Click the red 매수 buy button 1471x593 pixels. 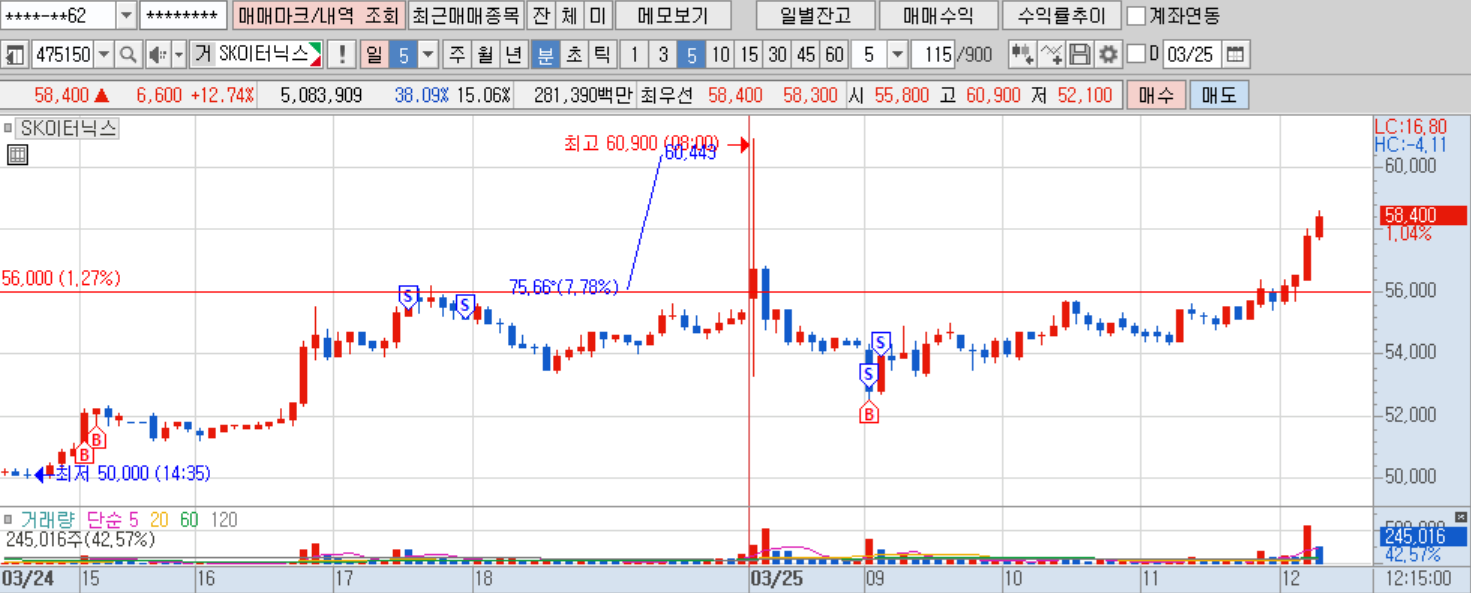click(1157, 96)
